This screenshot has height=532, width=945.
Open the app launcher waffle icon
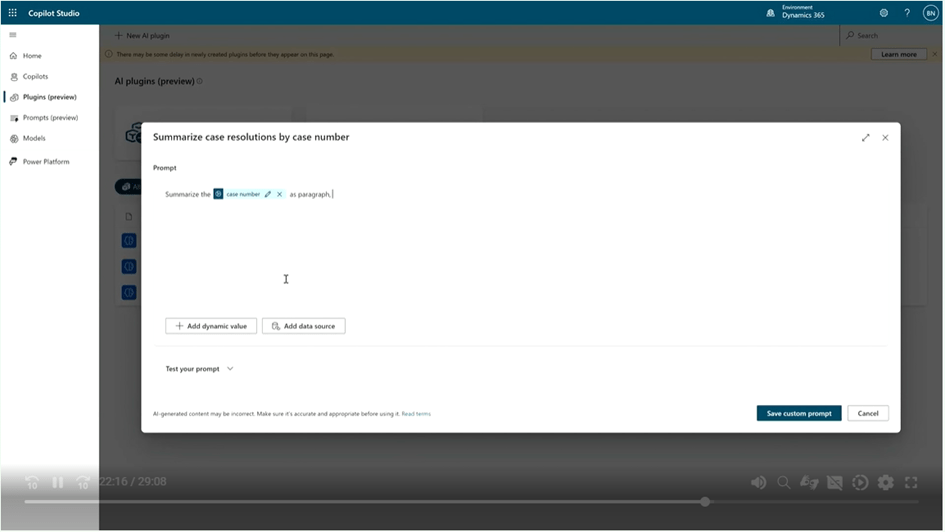coord(12,13)
